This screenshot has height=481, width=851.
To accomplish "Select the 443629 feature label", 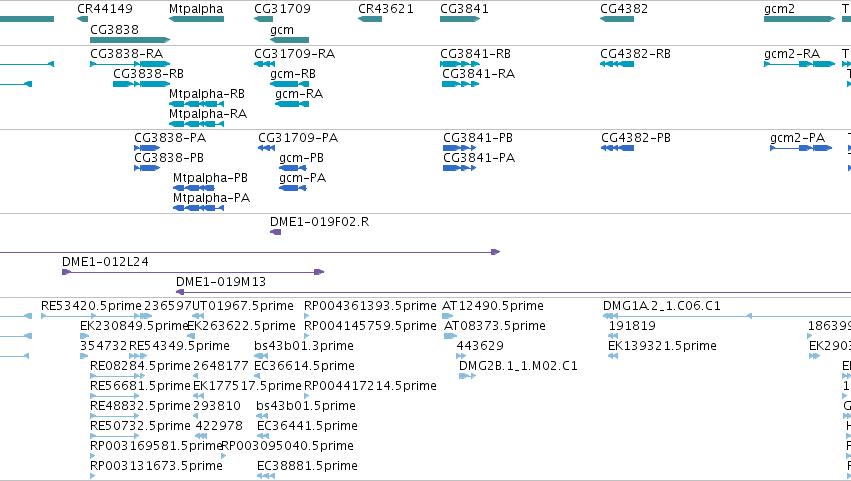I will (480, 346).
